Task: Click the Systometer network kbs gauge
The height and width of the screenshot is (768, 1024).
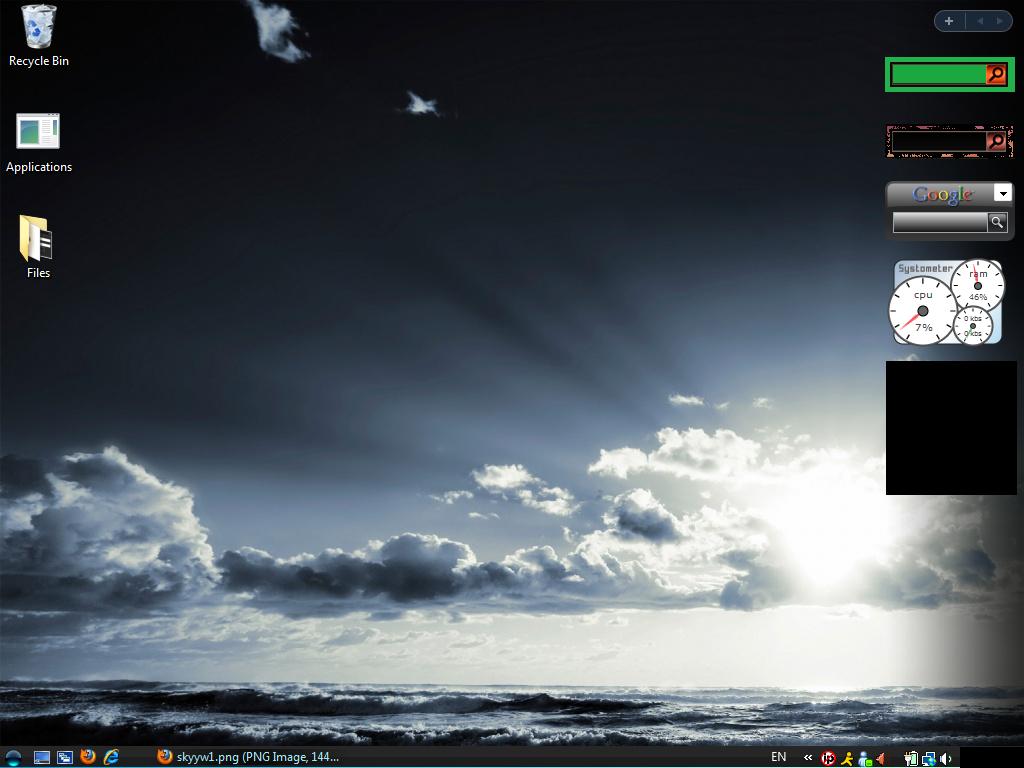Action: (x=973, y=325)
